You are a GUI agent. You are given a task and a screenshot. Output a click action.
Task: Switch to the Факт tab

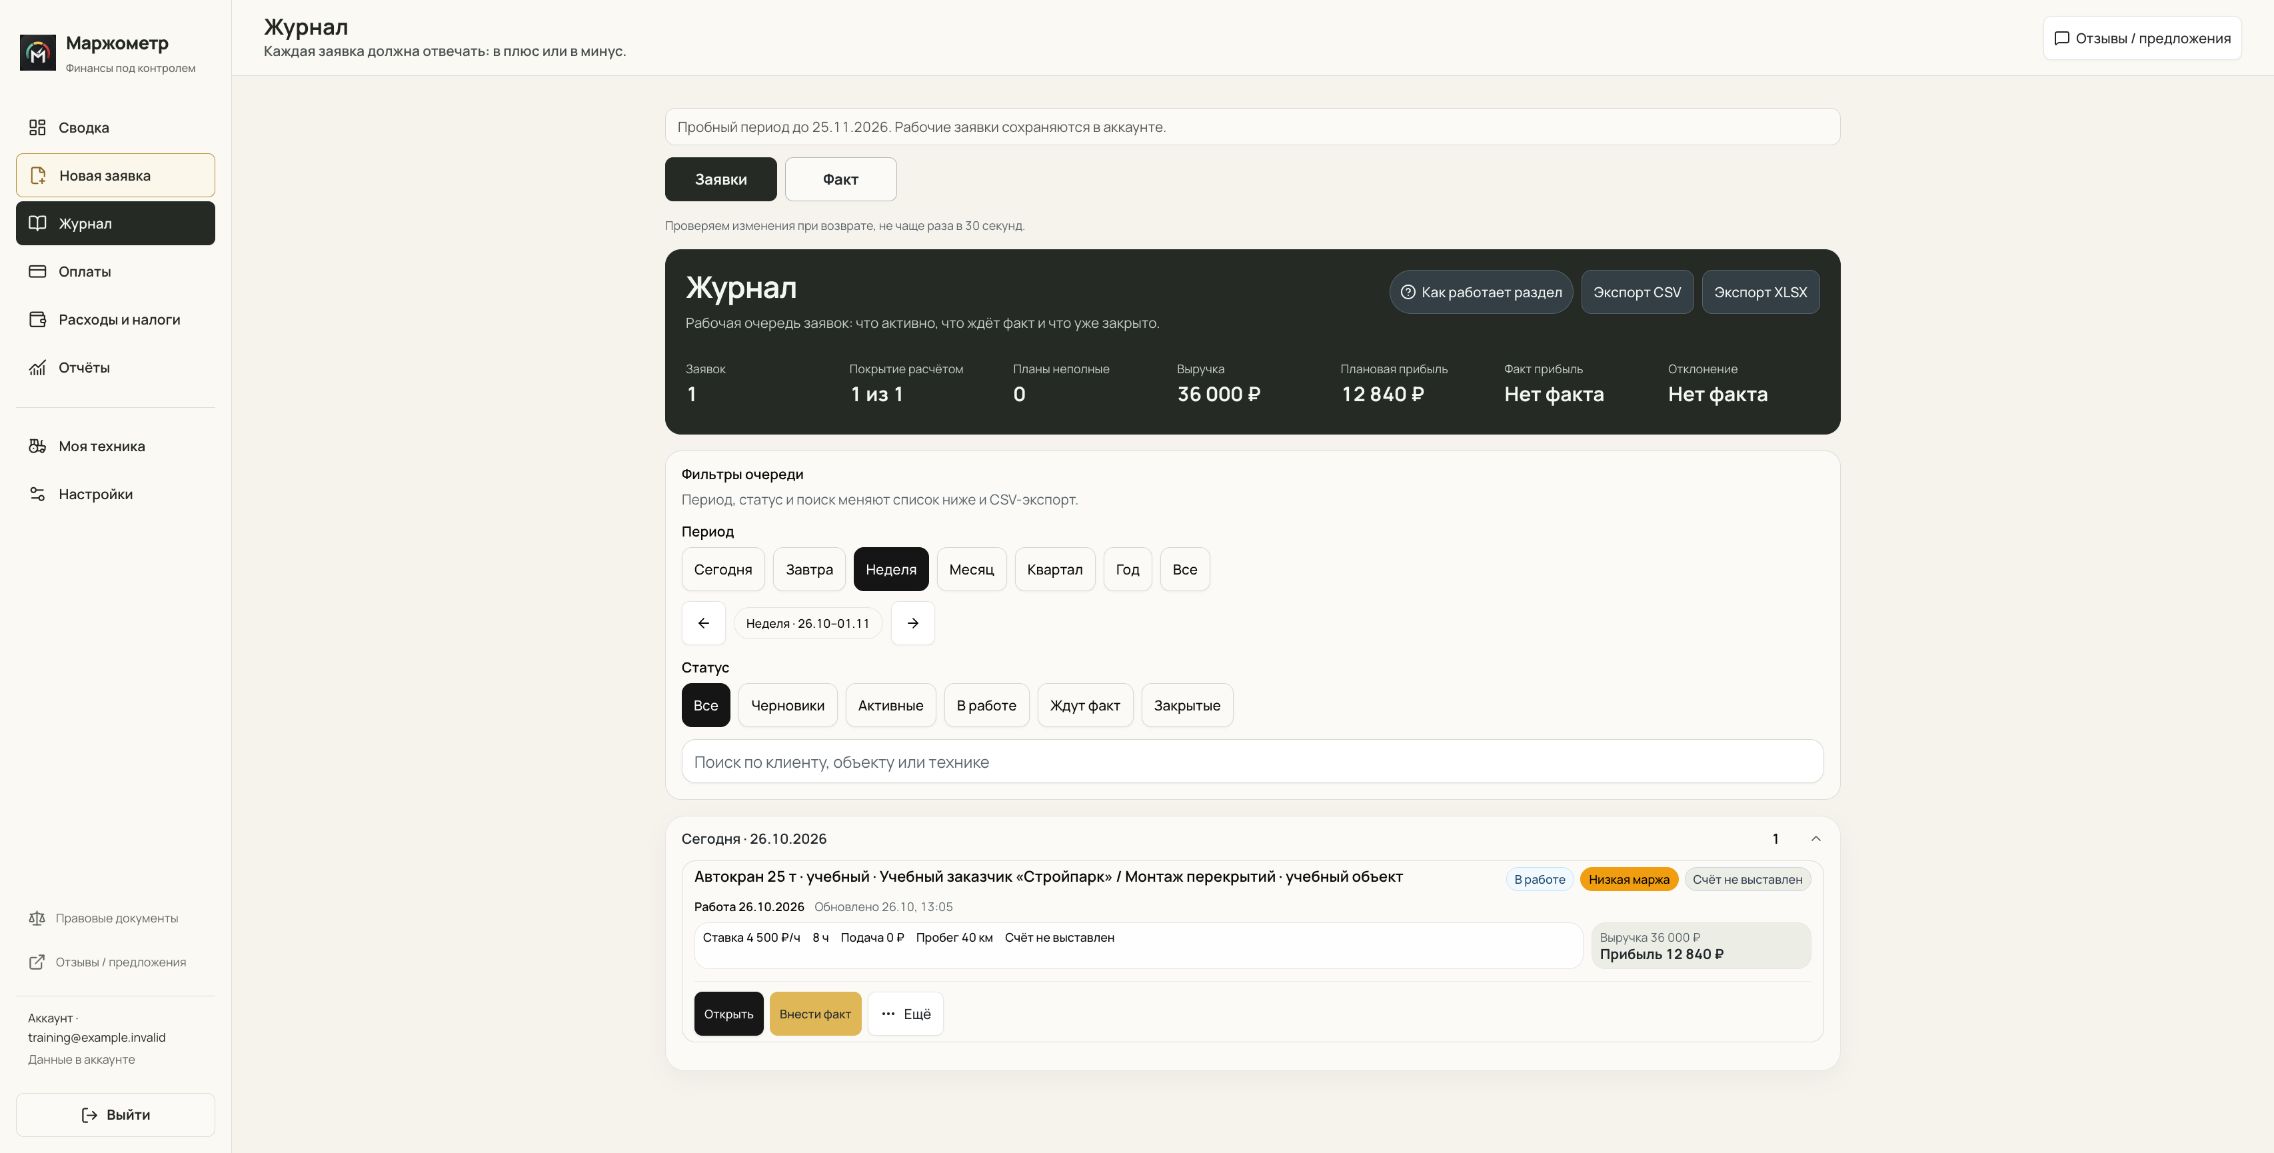[840, 179]
